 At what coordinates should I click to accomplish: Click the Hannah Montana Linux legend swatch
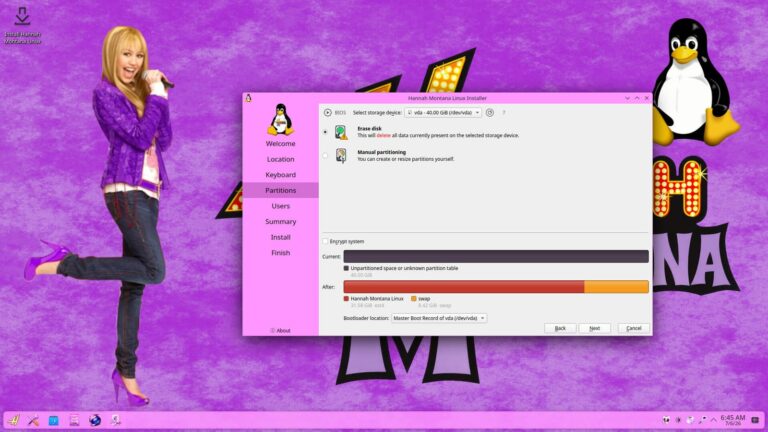[x=346, y=298]
